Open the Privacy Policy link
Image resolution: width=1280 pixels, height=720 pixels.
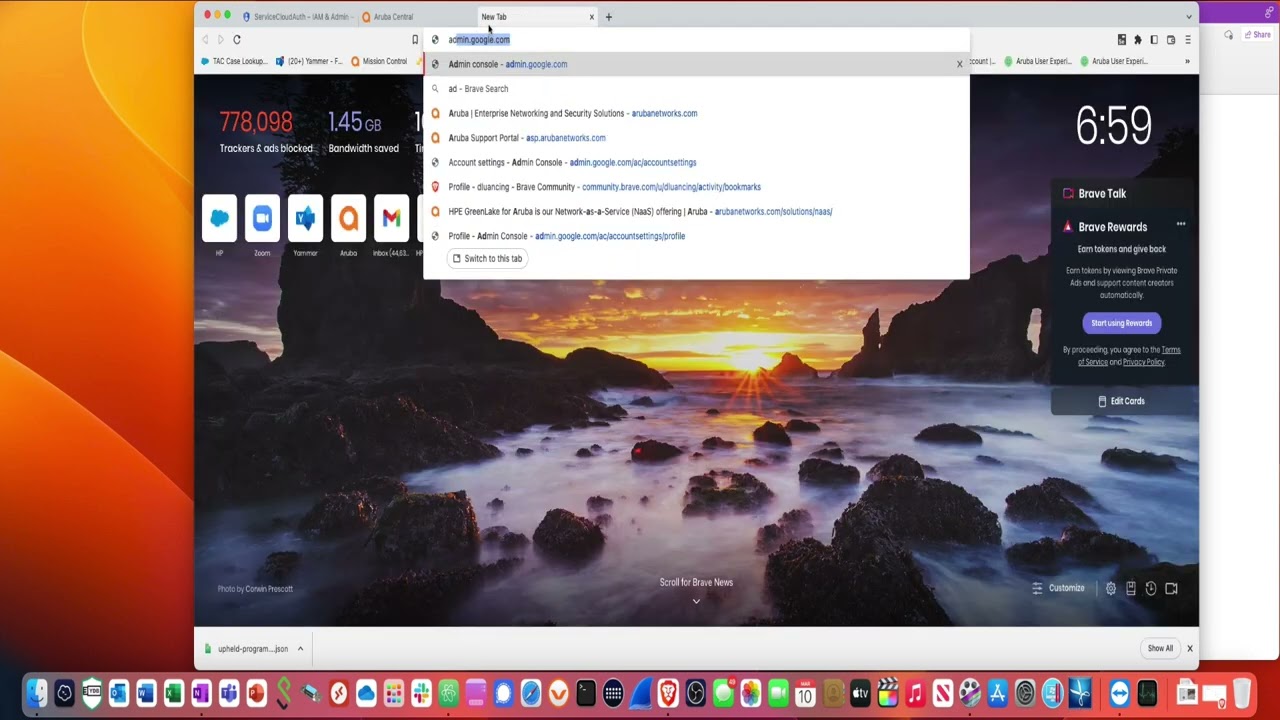coord(1143,362)
